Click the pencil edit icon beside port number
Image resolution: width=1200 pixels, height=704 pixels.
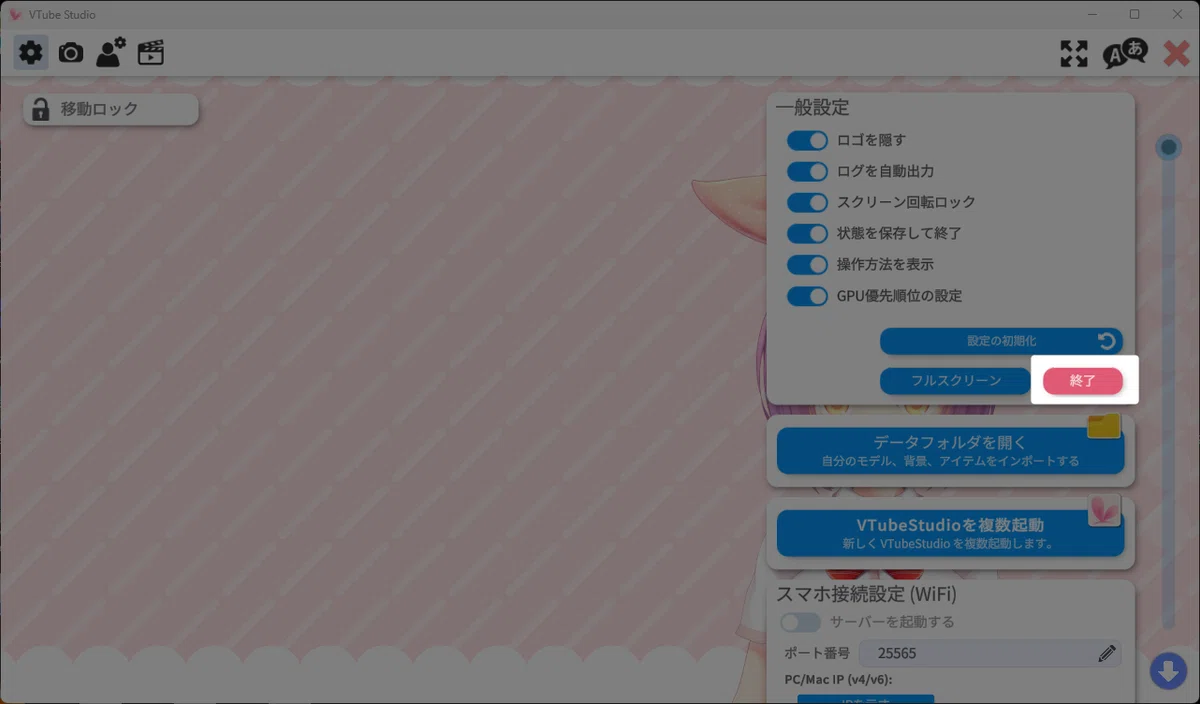point(1106,654)
